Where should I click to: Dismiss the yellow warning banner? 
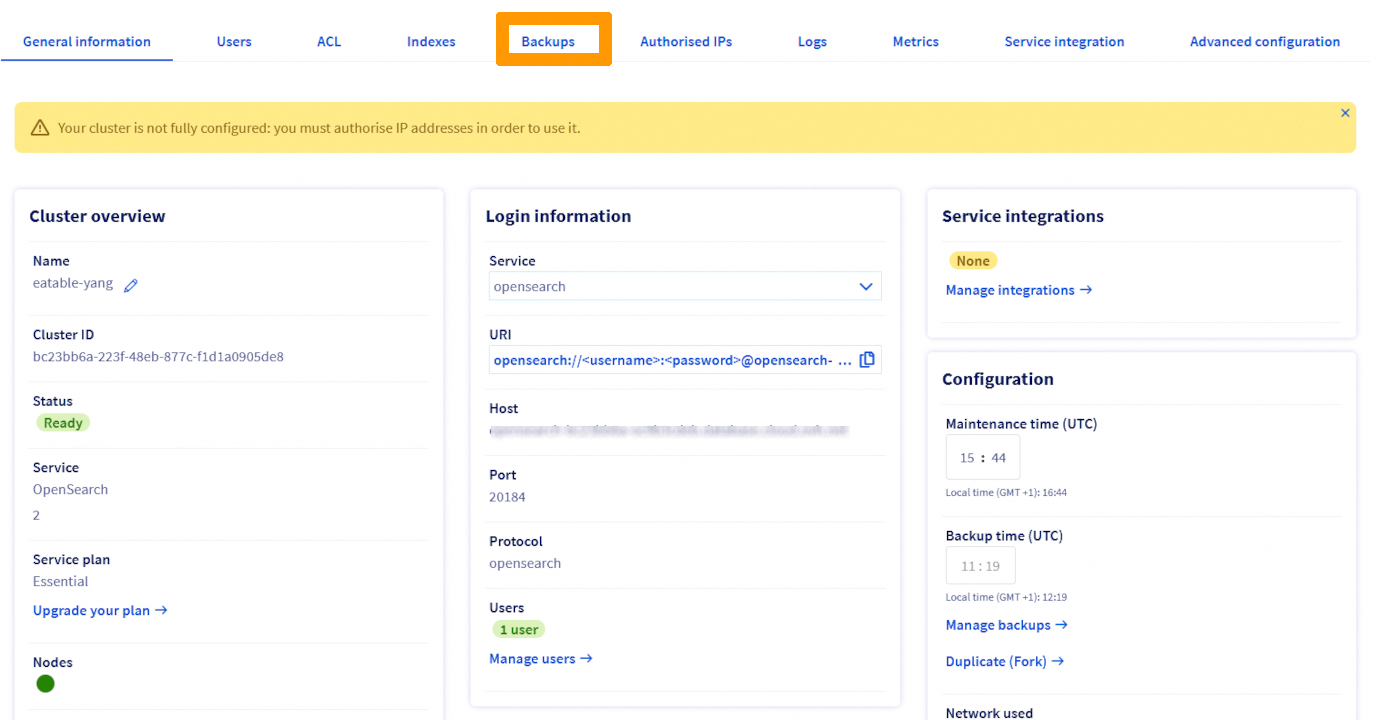[1345, 113]
